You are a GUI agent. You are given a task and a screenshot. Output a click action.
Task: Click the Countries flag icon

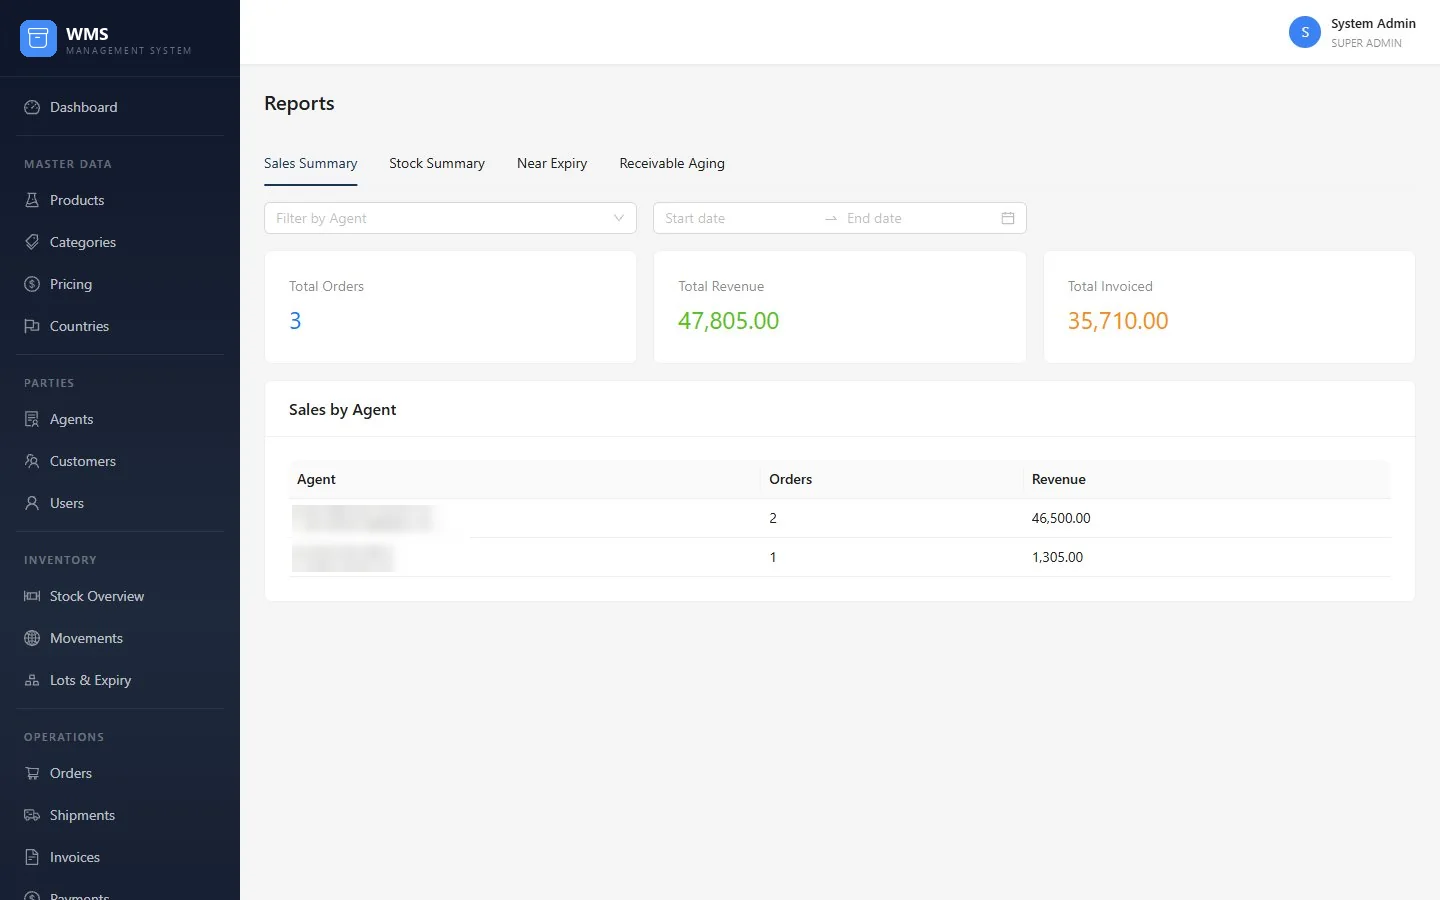click(x=32, y=326)
